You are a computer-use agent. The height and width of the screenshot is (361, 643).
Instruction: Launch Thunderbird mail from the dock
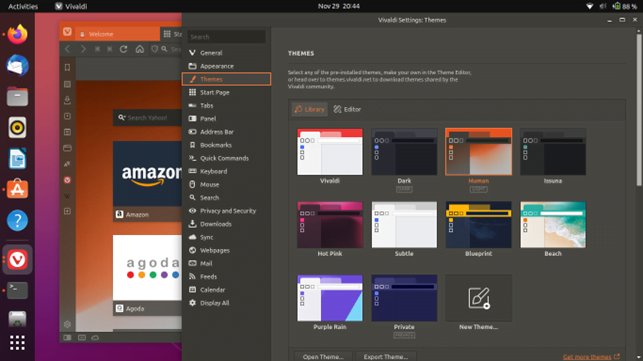pyautogui.click(x=17, y=66)
